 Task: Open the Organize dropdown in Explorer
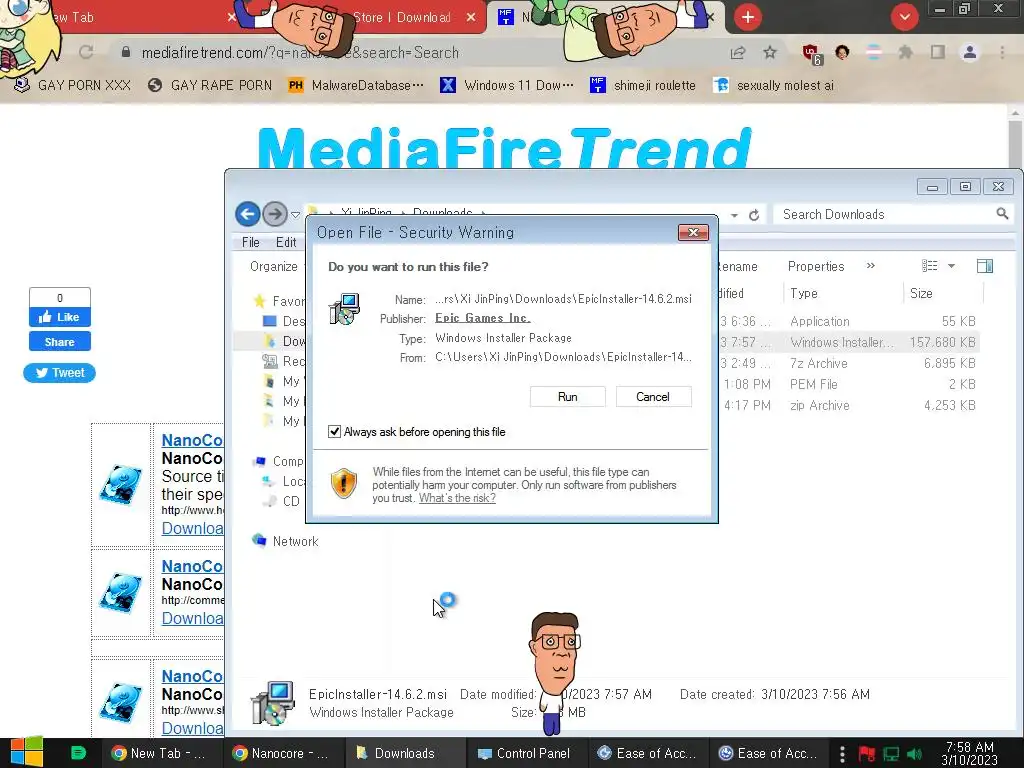coord(274,266)
